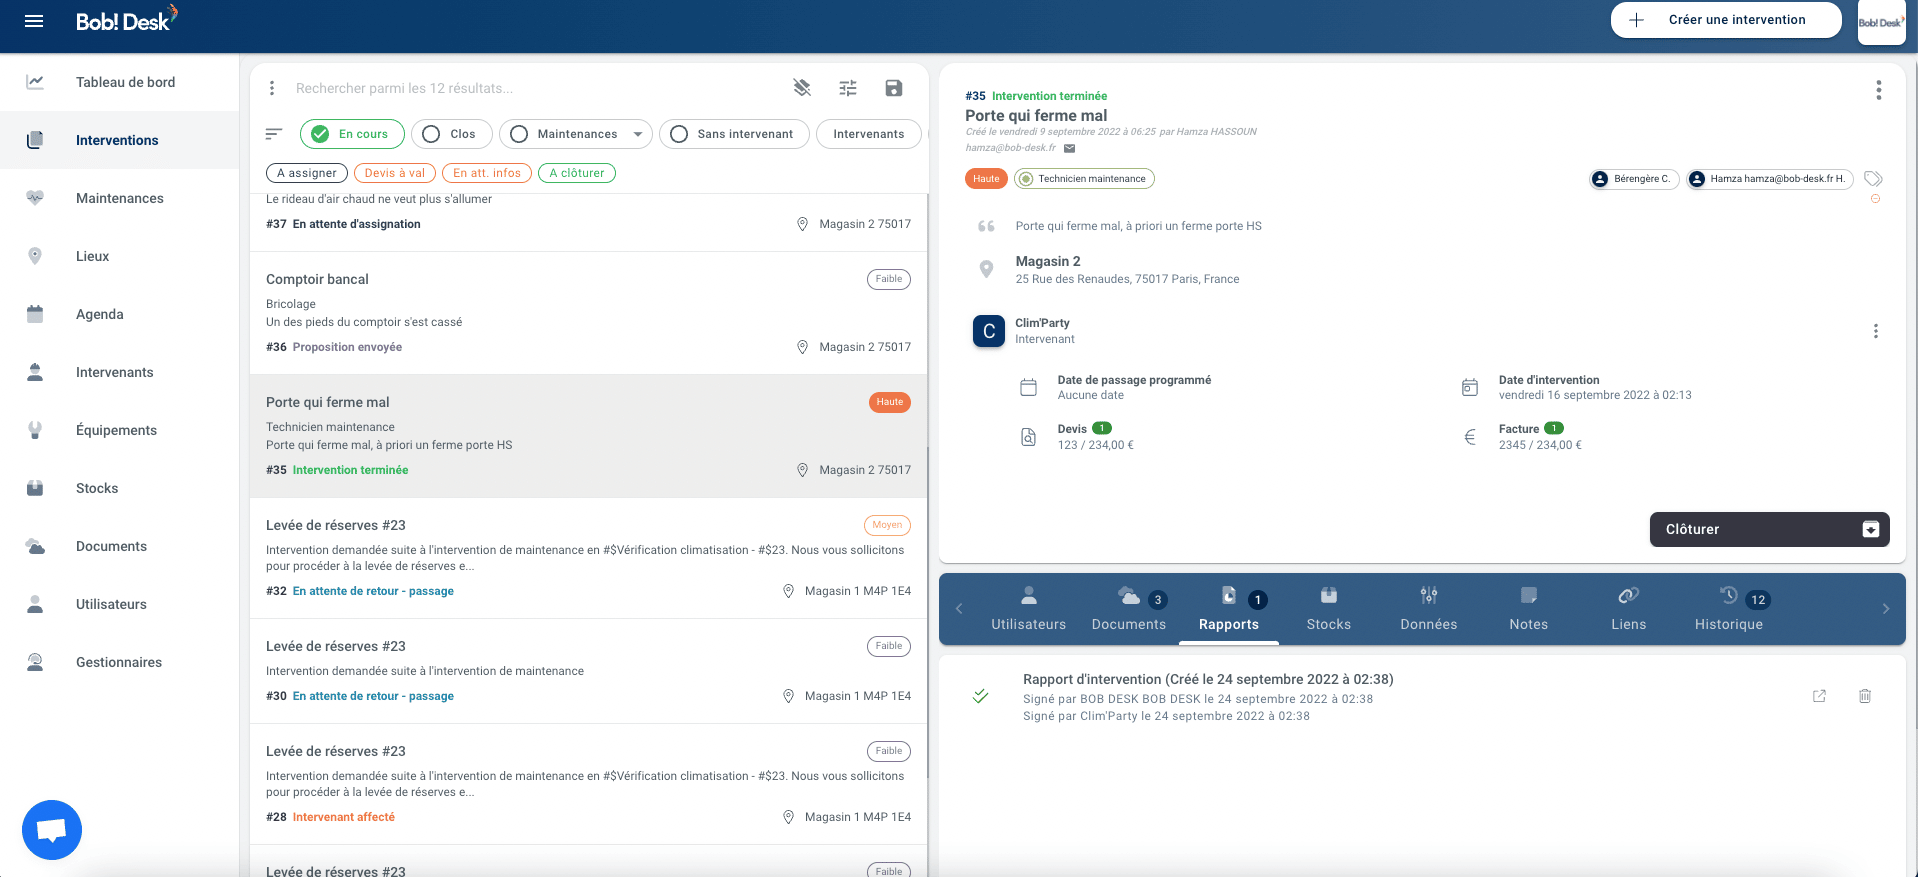Toggle the Clos filter

pyautogui.click(x=452, y=134)
